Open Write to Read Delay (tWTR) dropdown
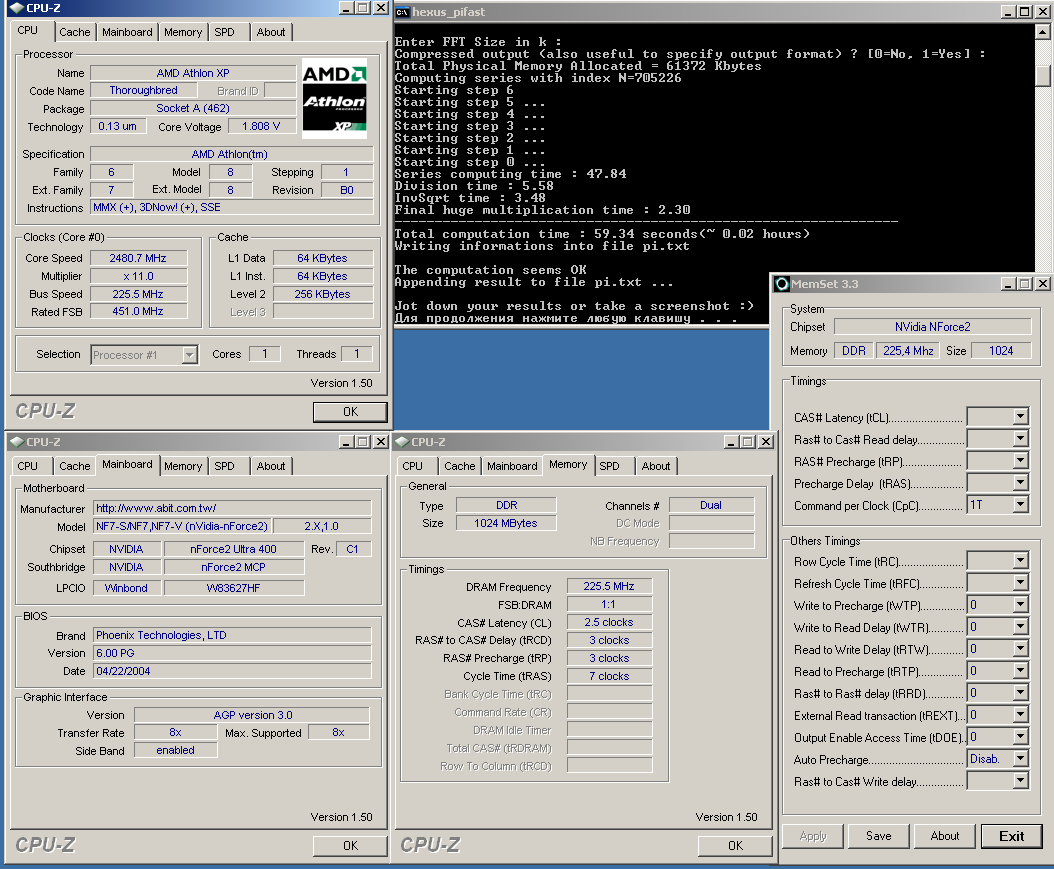The image size is (1054, 869). 1020,627
